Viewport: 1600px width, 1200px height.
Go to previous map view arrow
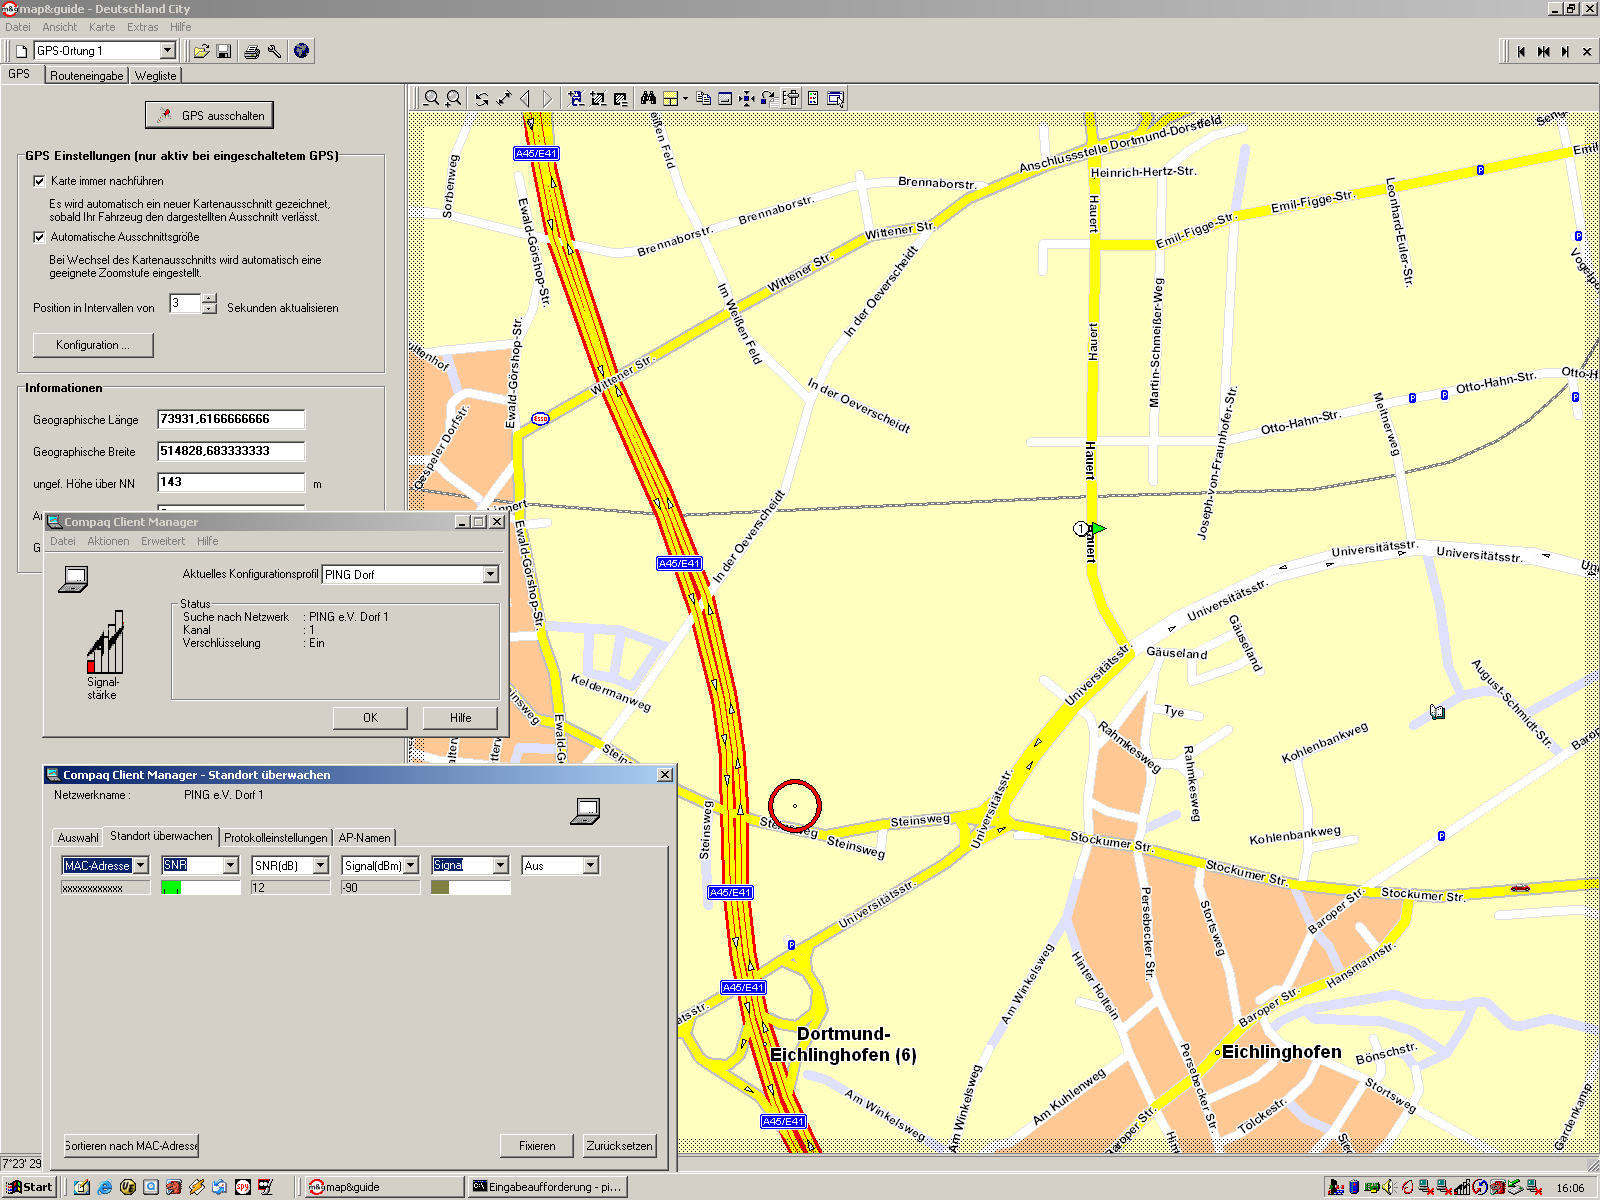(x=526, y=98)
